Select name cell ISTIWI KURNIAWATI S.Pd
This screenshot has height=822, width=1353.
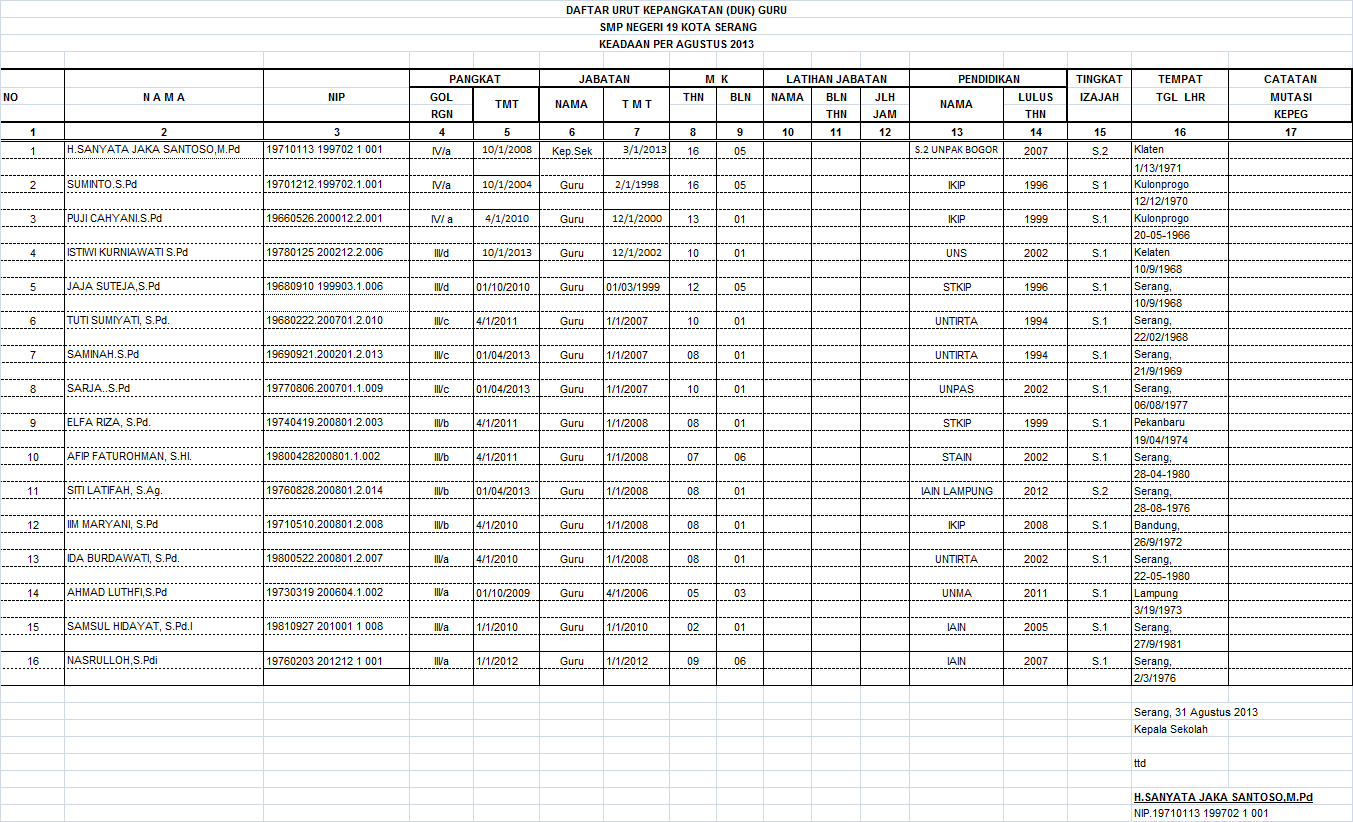tap(164, 252)
